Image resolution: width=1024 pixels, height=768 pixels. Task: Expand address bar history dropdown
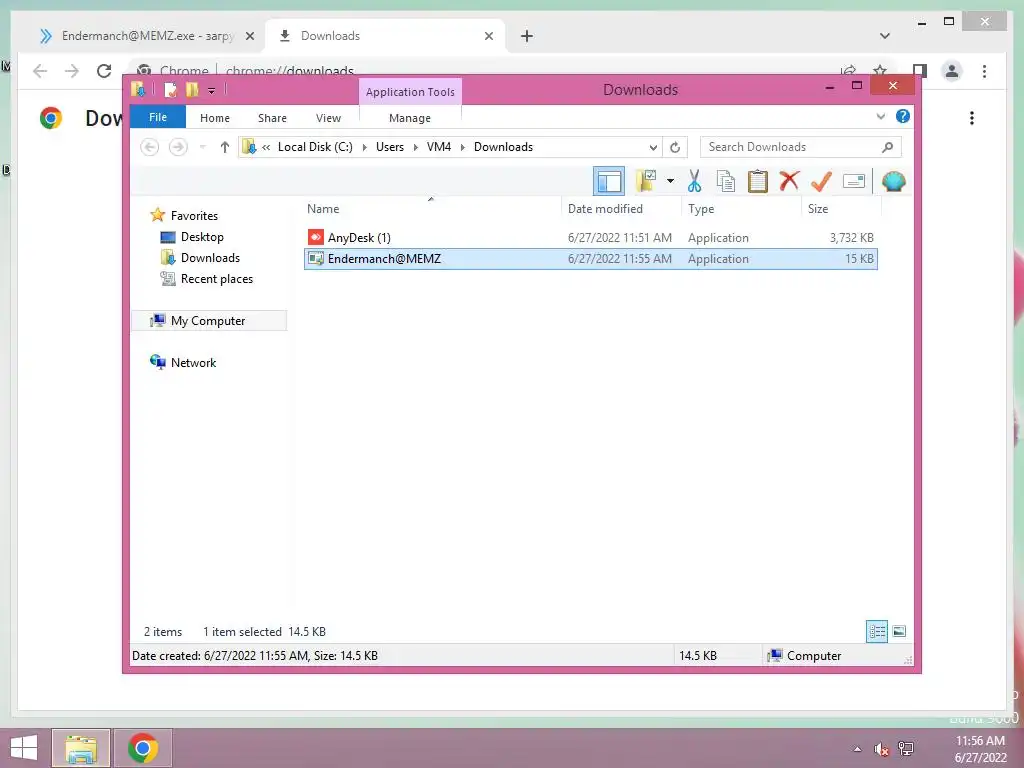pos(653,147)
